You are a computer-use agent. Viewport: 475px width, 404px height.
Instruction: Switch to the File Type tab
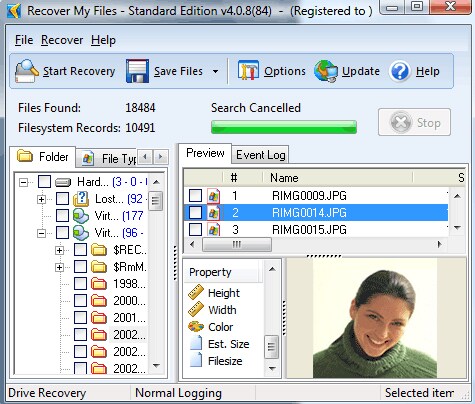point(107,158)
